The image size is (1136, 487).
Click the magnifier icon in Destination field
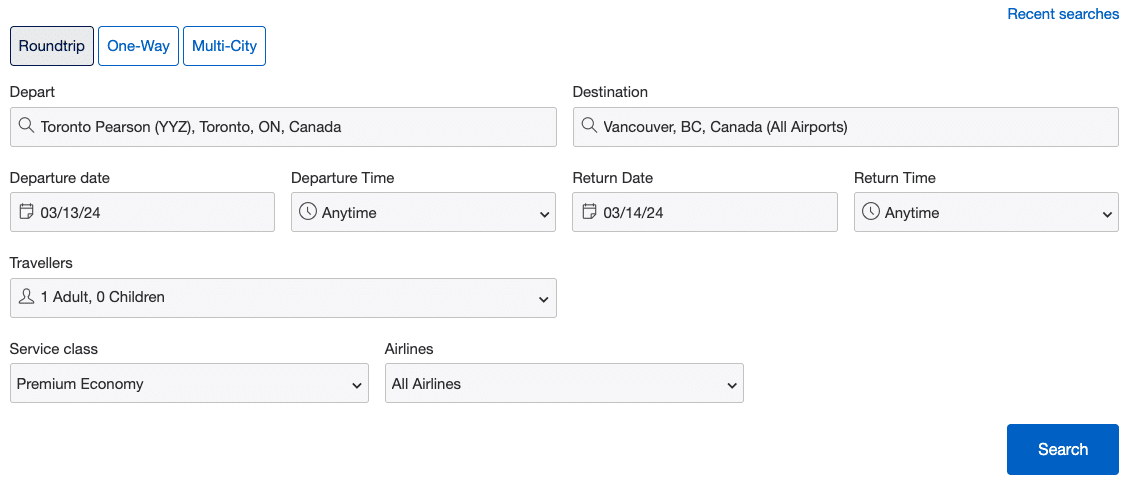pos(589,127)
